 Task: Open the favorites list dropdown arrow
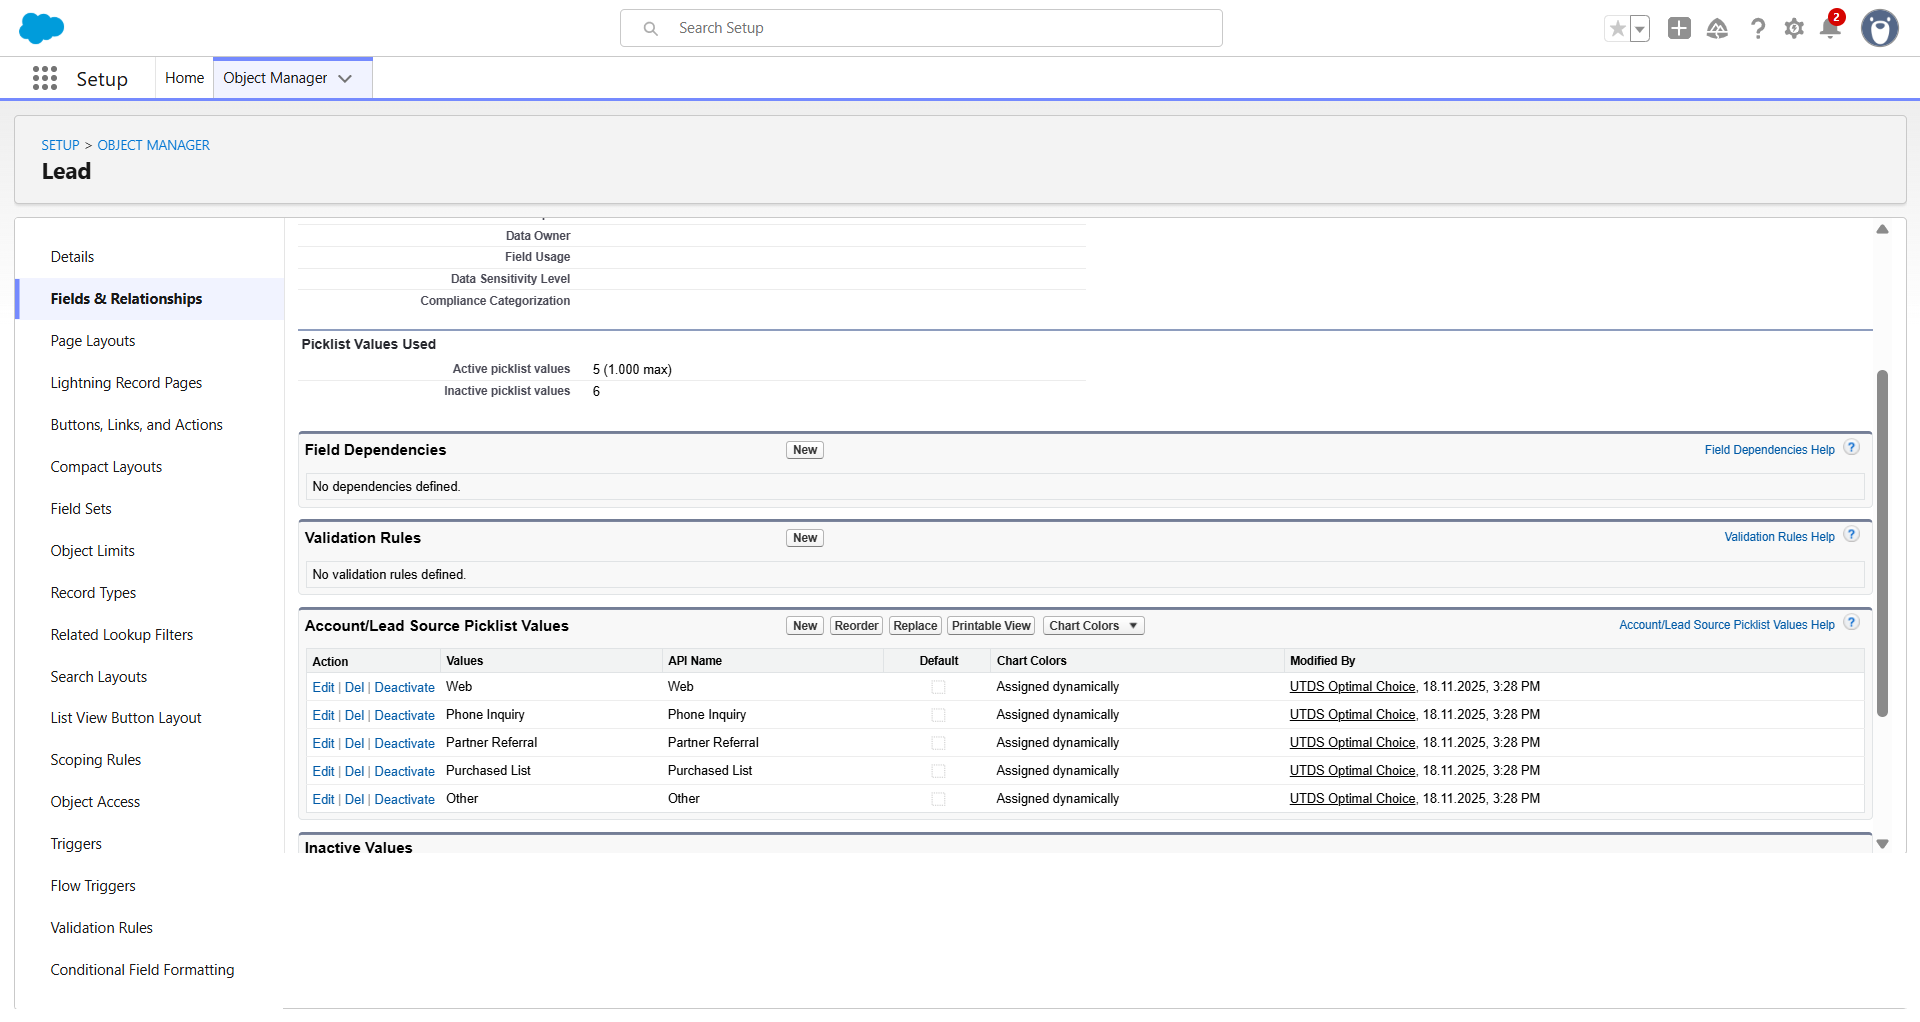pyautogui.click(x=1640, y=29)
